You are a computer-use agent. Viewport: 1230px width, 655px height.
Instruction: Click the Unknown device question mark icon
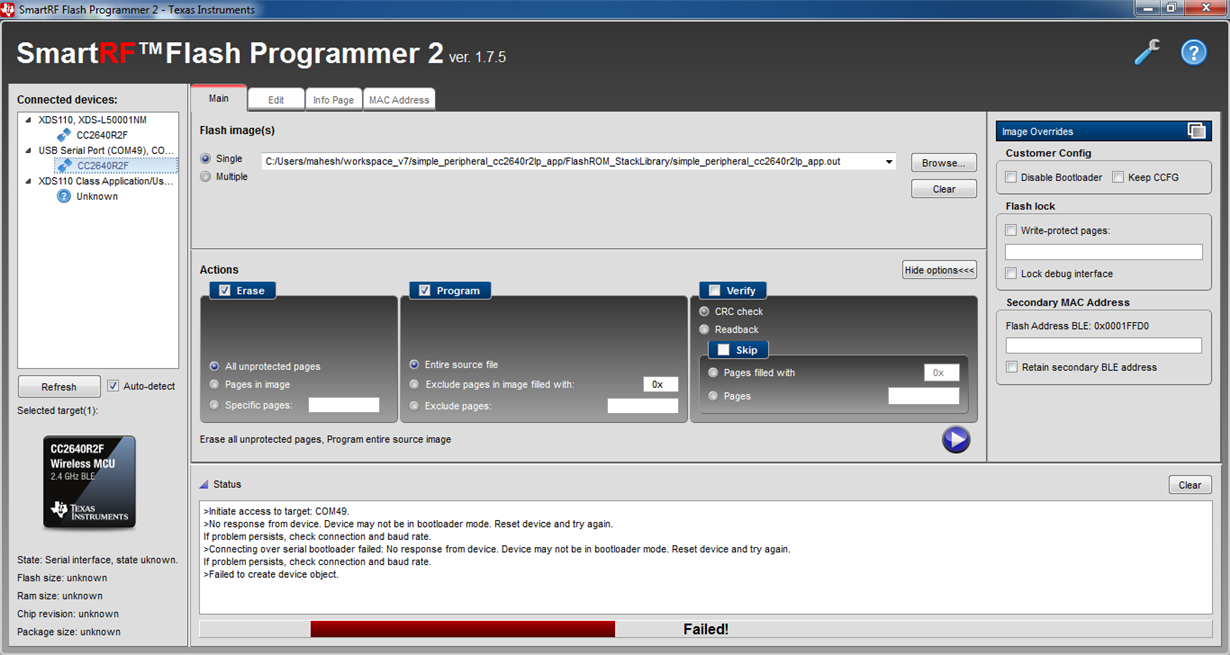(x=64, y=197)
